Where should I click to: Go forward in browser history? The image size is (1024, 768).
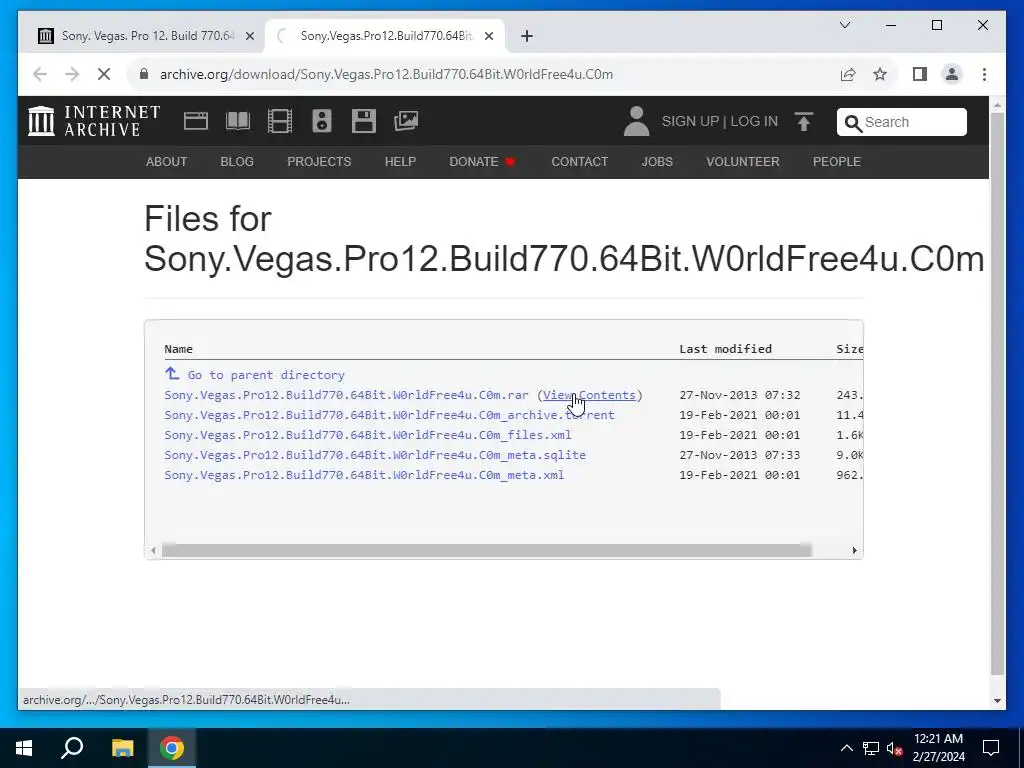pyautogui.click(x=72, y=74)
